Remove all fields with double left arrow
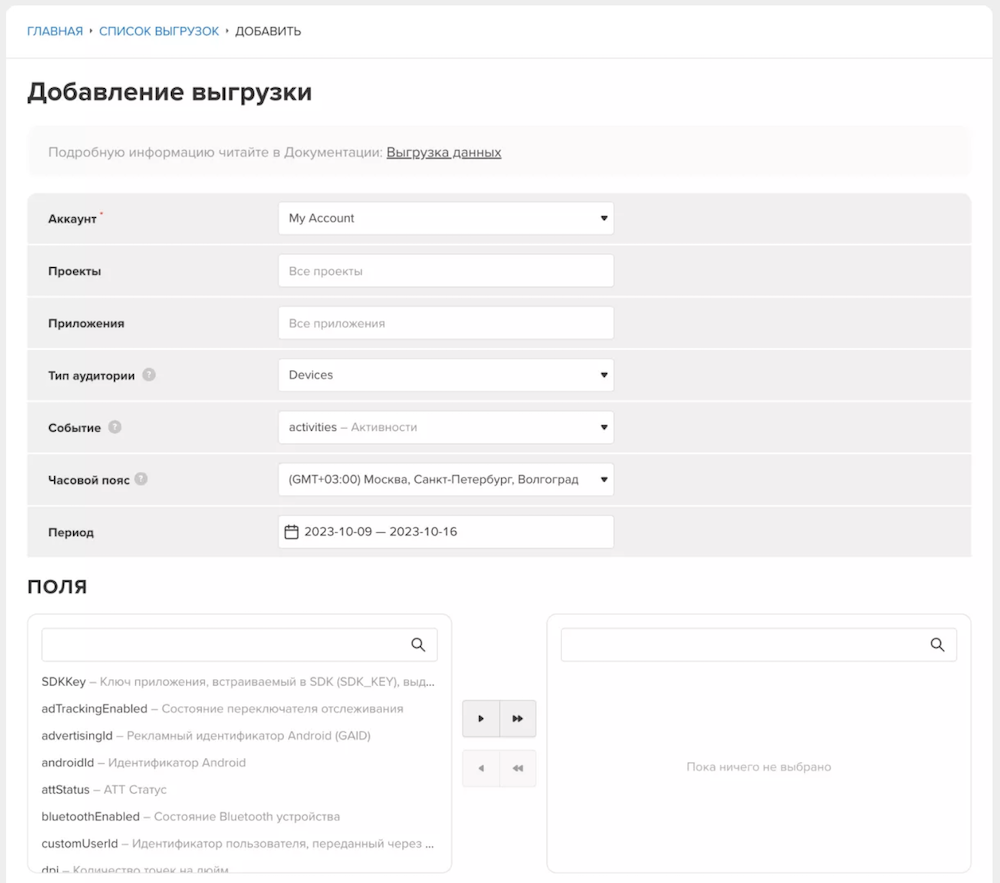 pos(518,768)
